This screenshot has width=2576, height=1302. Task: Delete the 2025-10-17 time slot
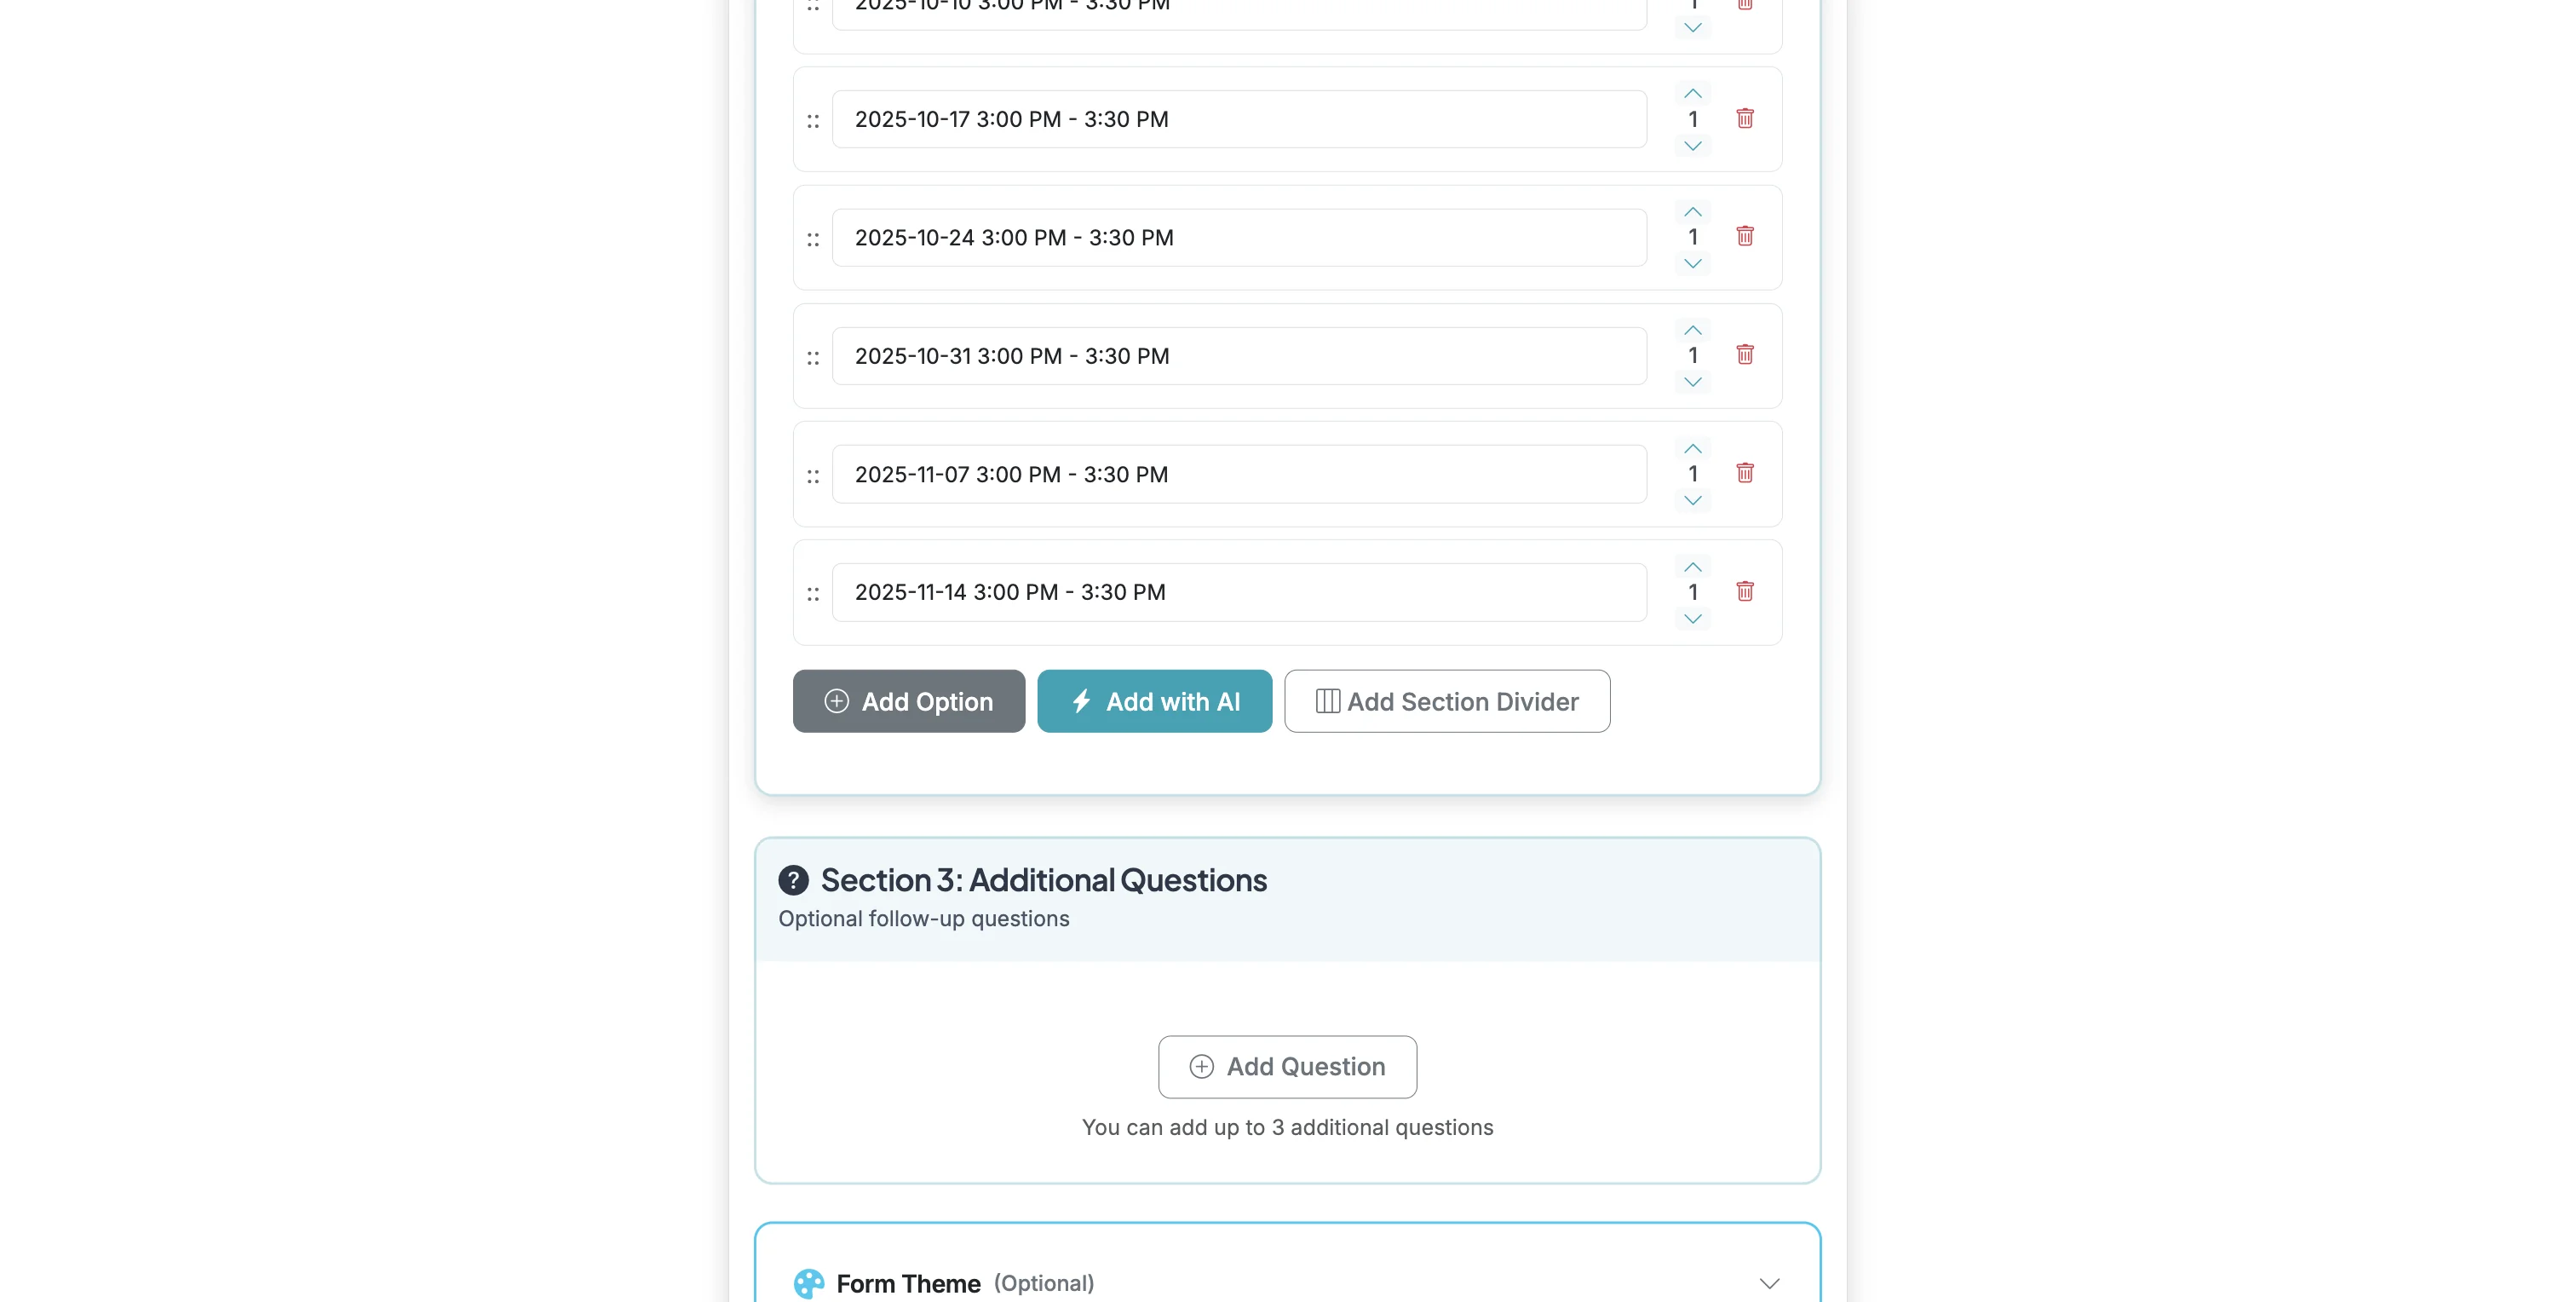pos(1746,118)
